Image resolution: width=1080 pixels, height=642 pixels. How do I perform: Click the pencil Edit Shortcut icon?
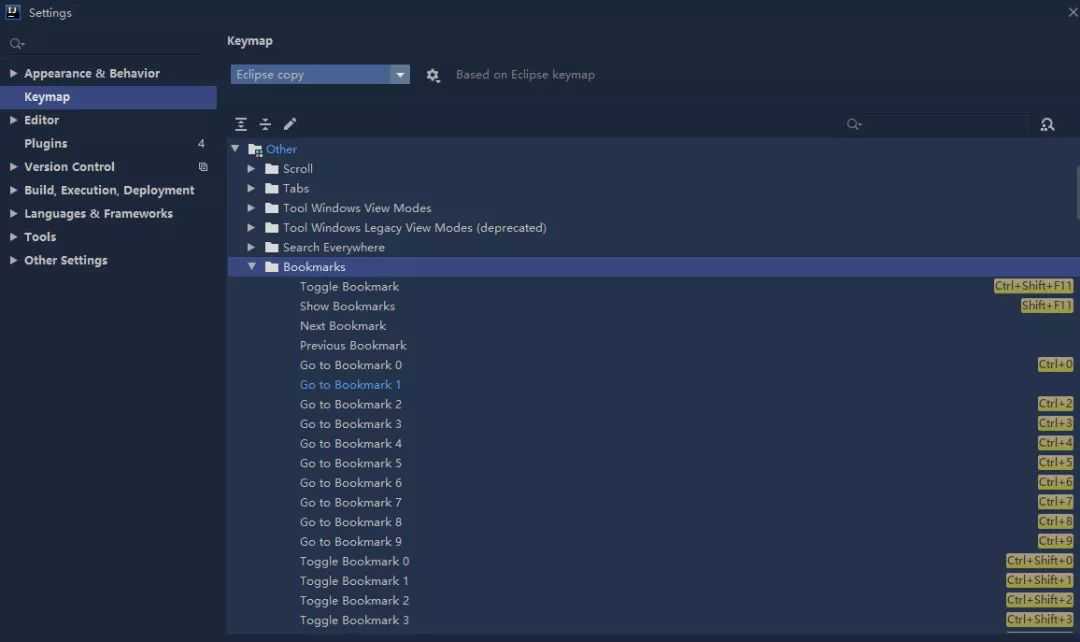tap(290, 124)
